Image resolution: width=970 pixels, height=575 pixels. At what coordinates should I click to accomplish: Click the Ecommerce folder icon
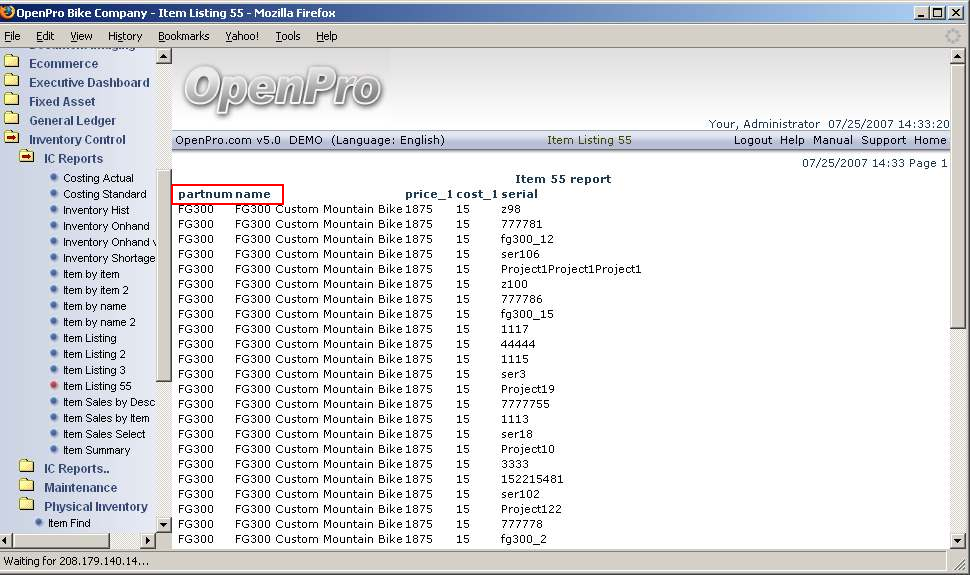12,63
